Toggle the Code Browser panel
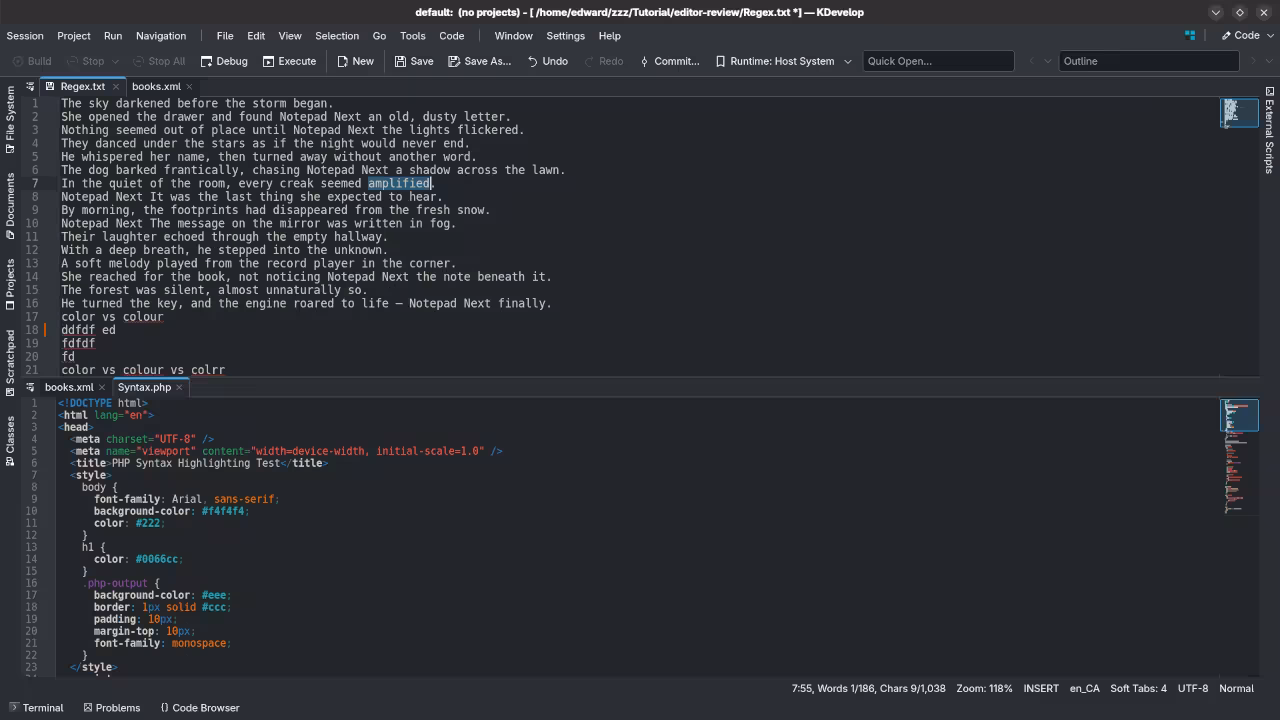The height and width of the screenshot is (720, 1280). [199, 707]
